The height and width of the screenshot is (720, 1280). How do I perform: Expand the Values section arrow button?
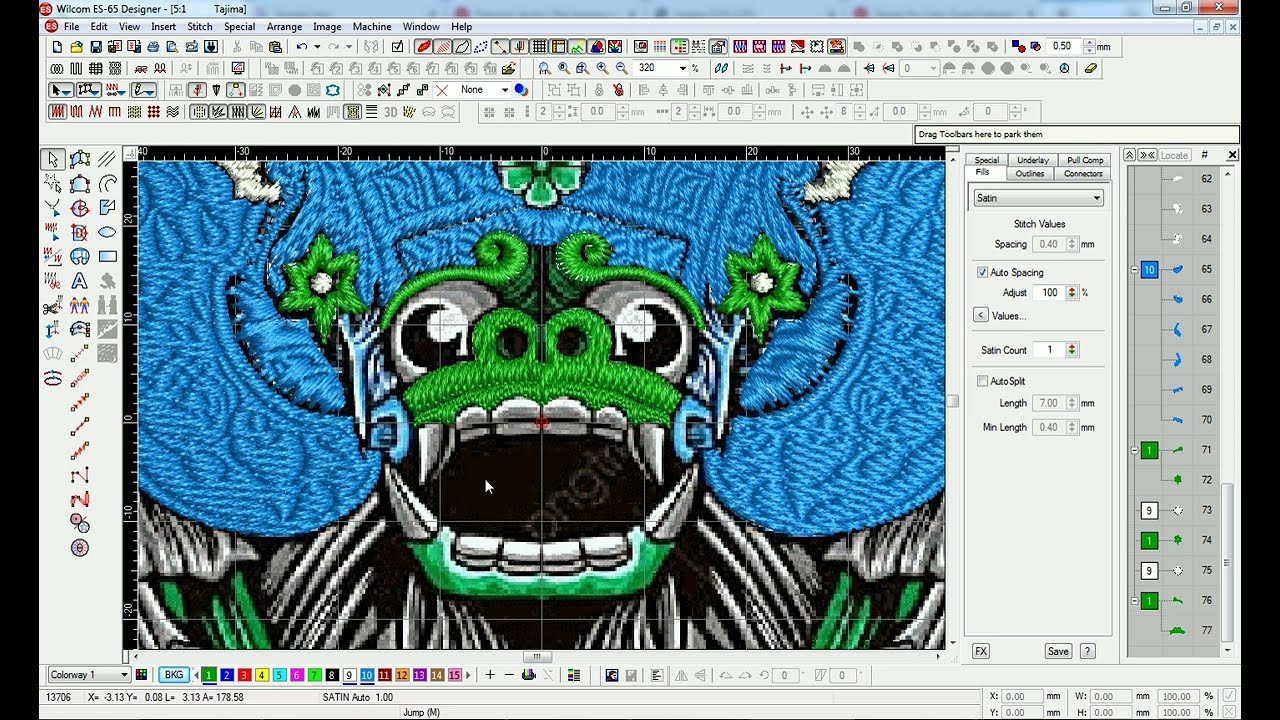[980, 315]
